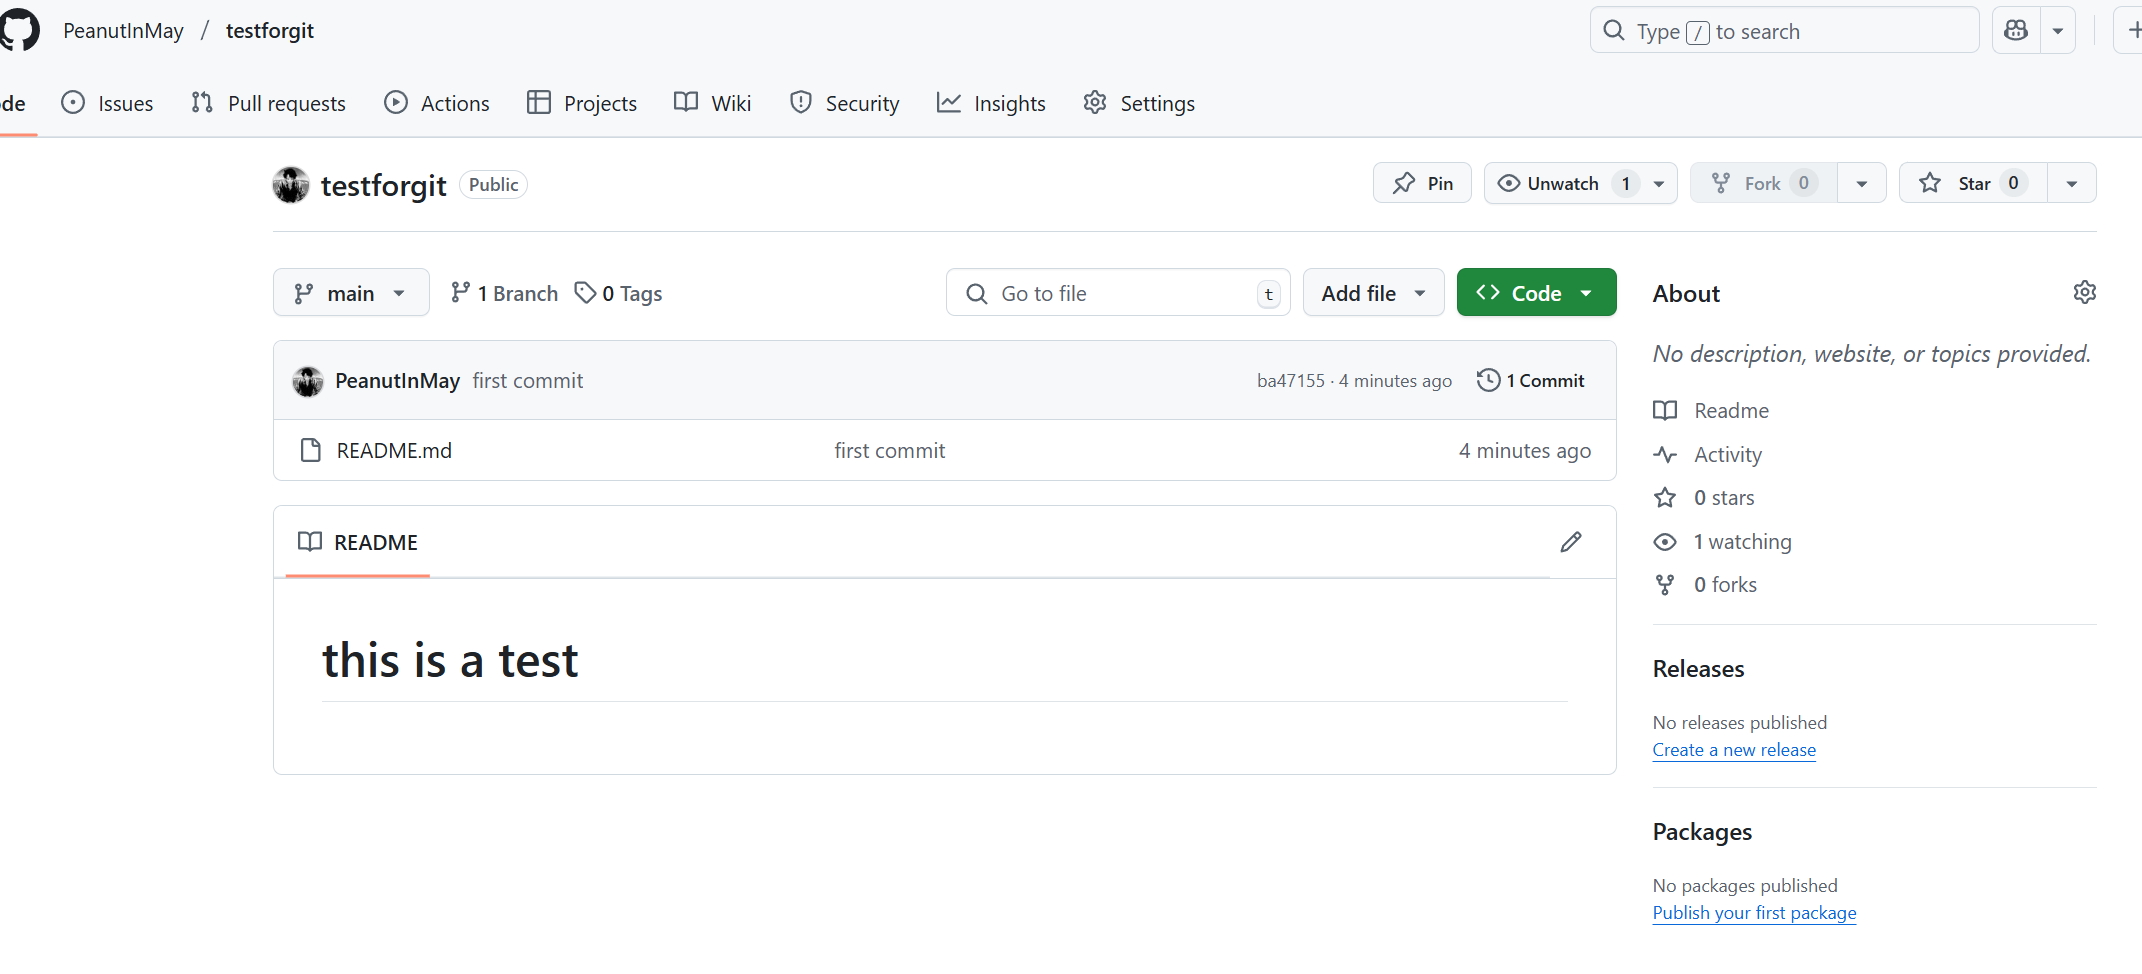Open the Releases heading link
Viewport: 2142px width, 974px height.
(1698, 669)
